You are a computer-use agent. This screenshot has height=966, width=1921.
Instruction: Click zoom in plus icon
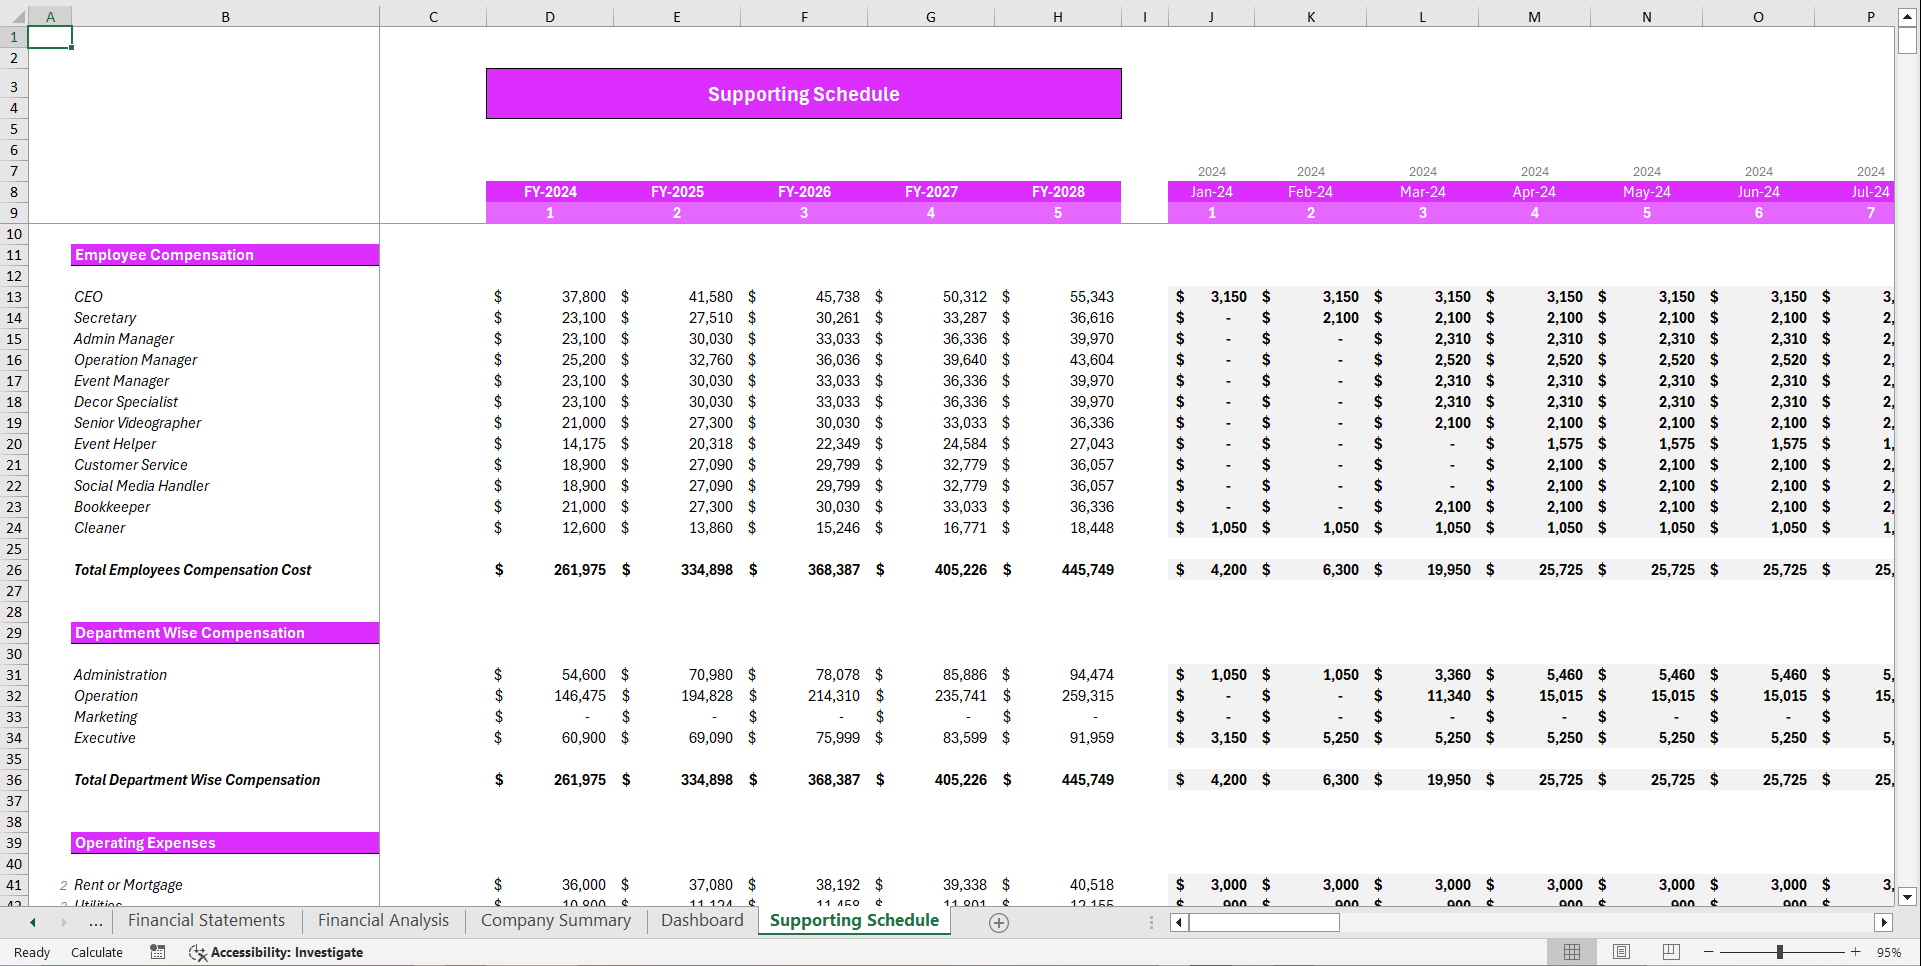tap(1857, 952)
